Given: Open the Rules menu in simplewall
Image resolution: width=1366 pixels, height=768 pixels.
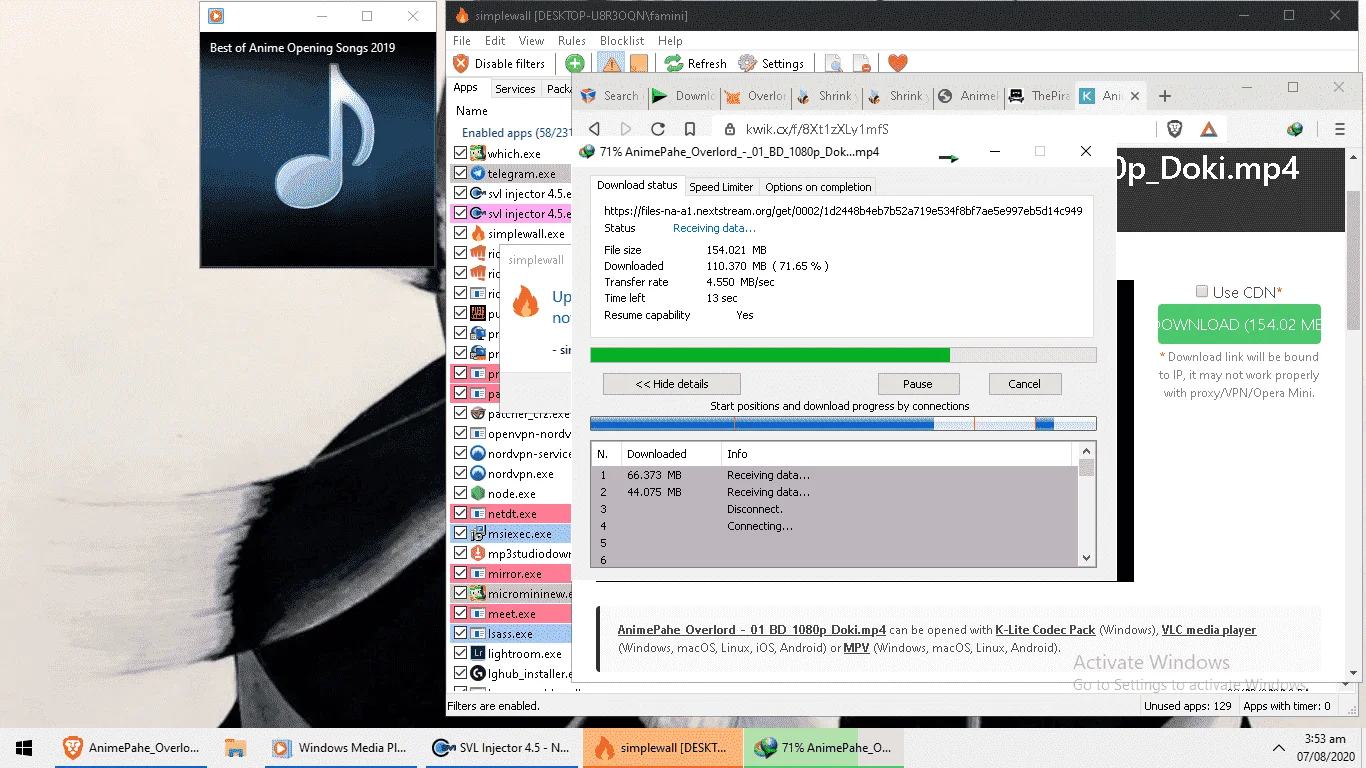Looking at the screenshot, I should [572, 41].
